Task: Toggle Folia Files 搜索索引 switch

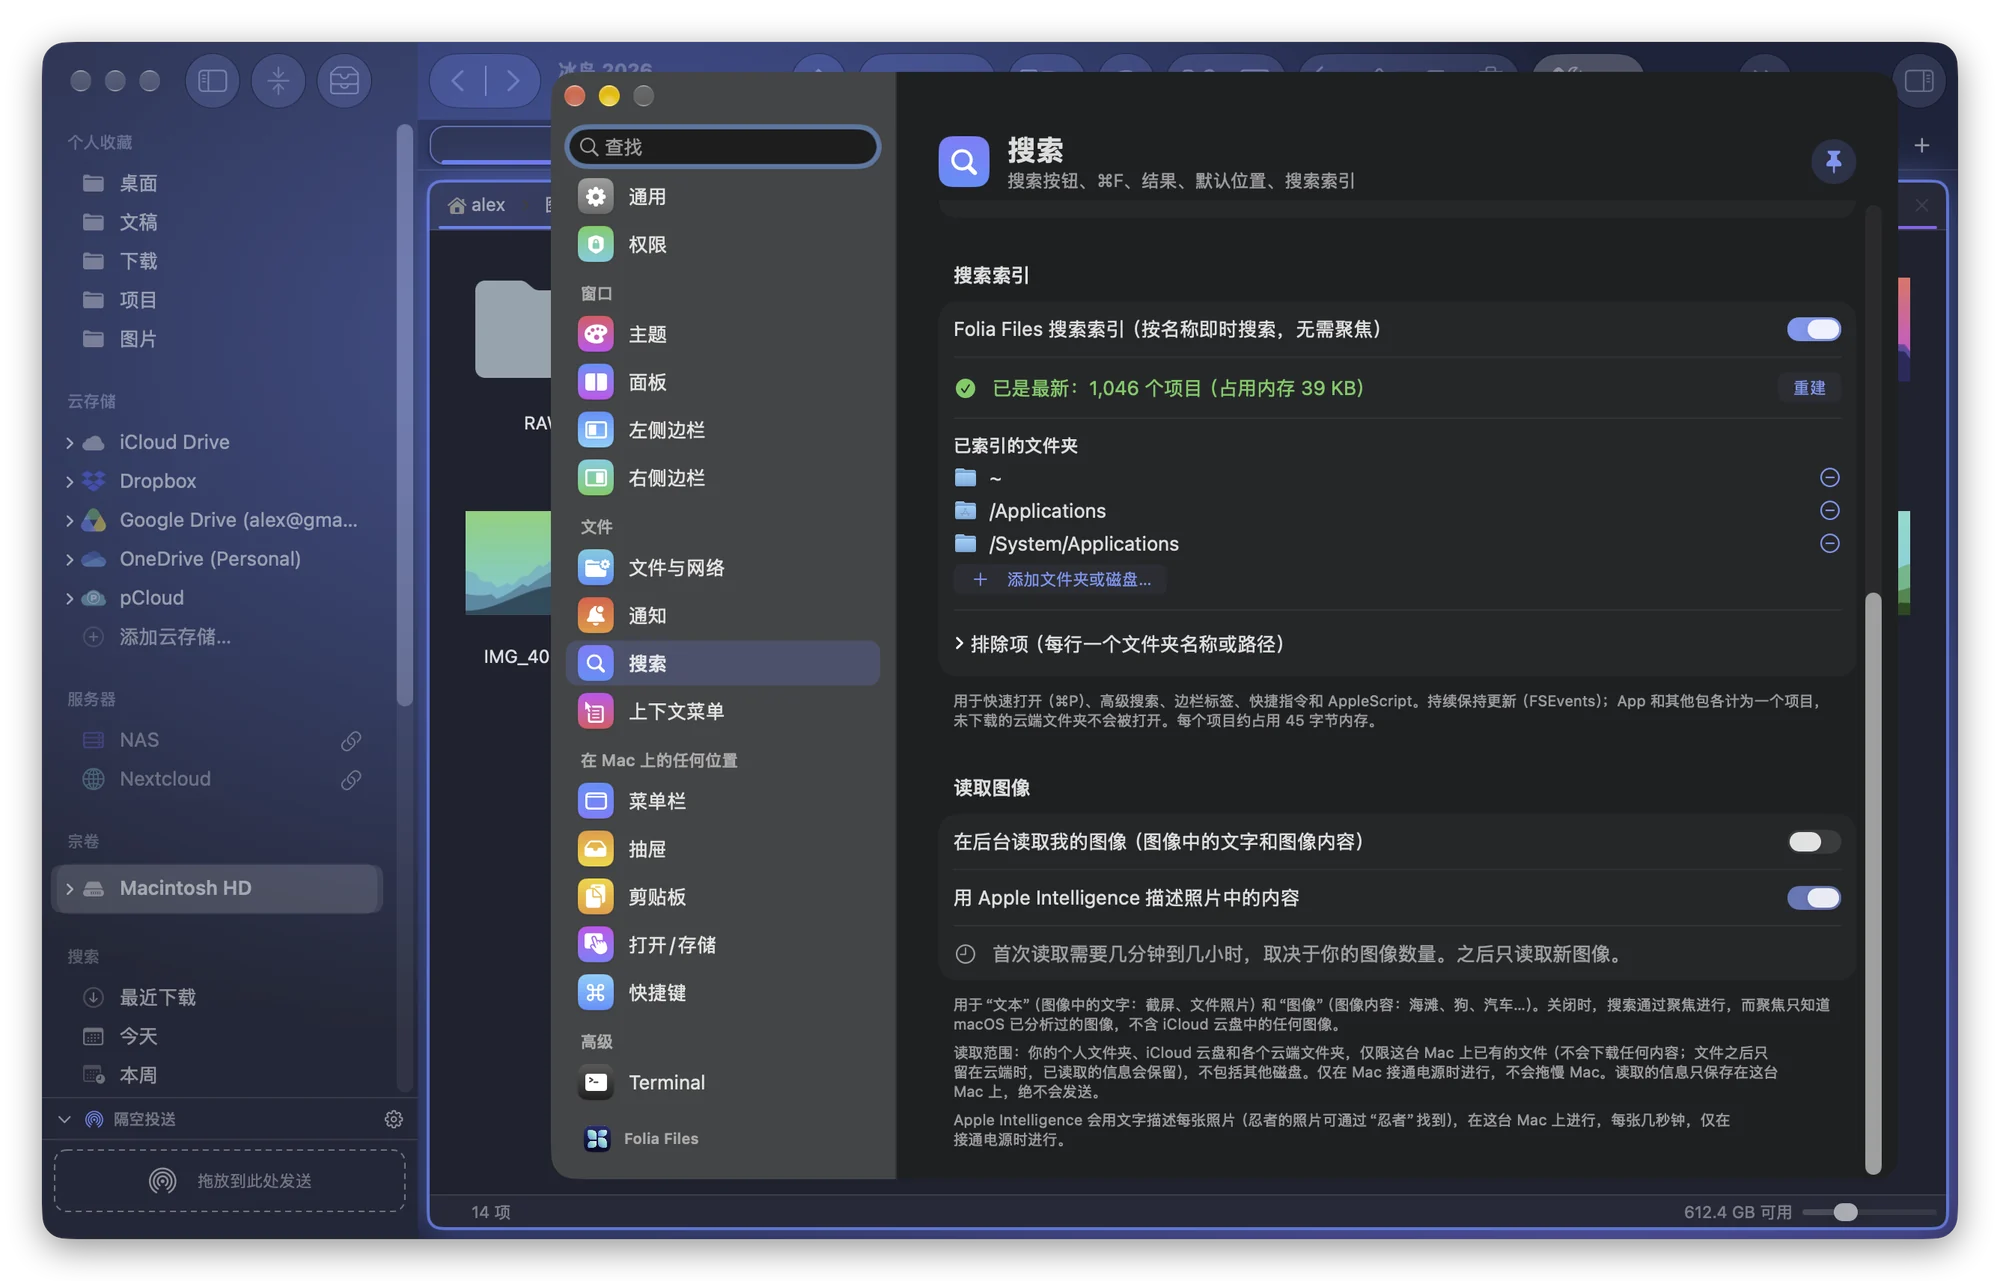Action: tap(1813, 329)
